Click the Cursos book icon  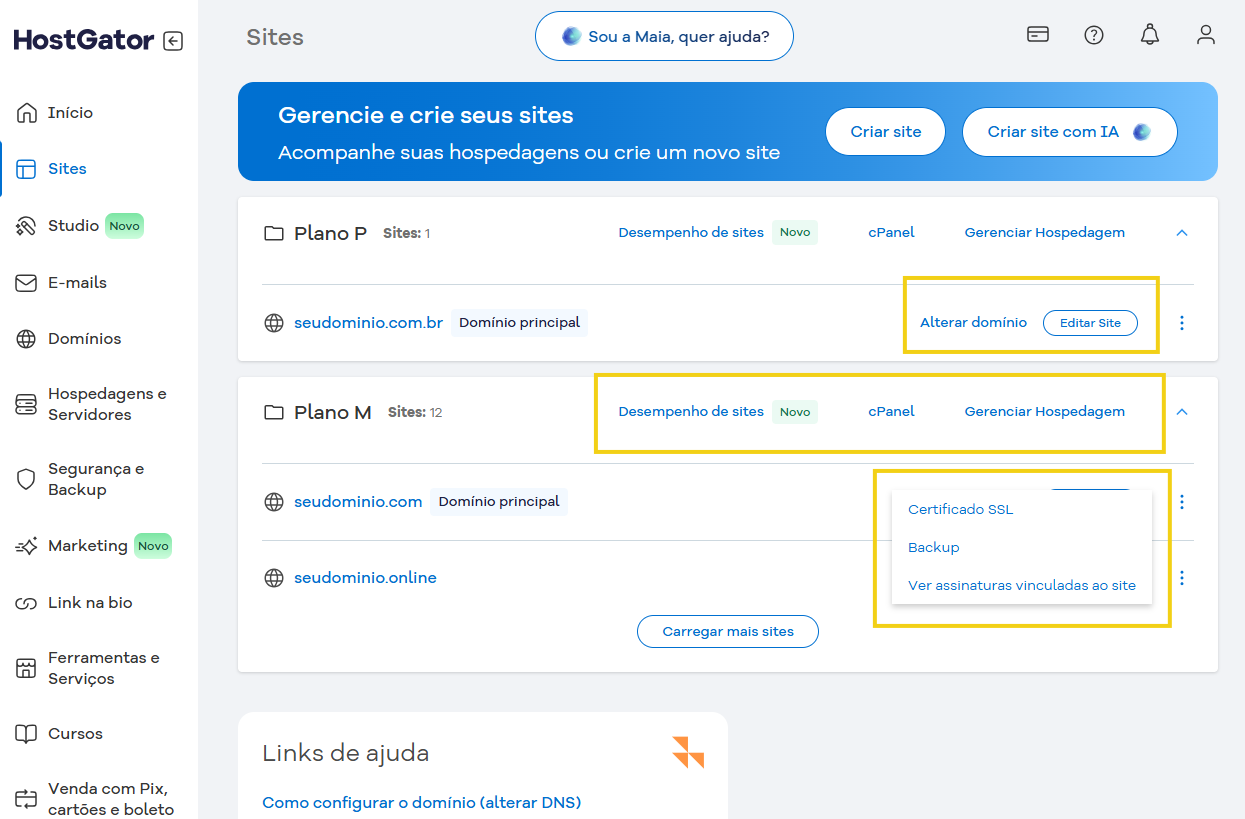click(27, 734)
